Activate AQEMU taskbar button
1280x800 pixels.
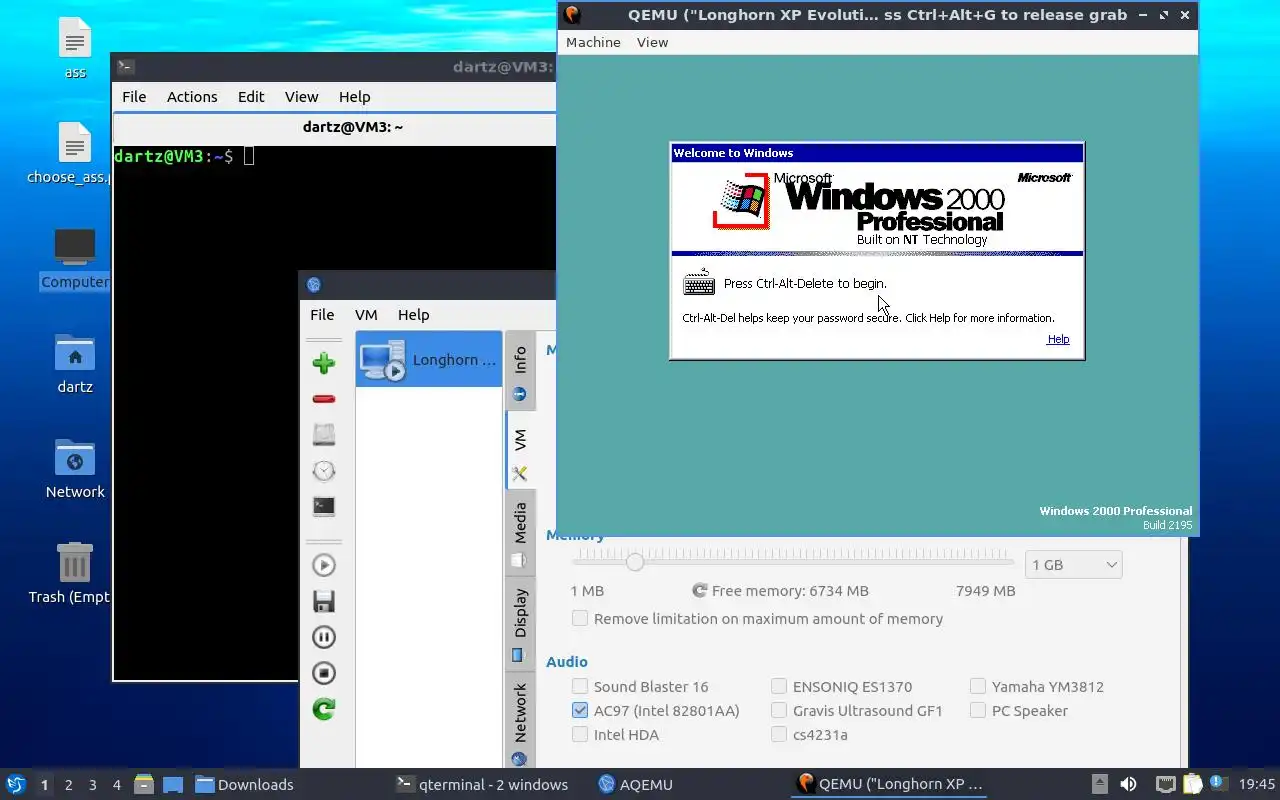point(636,784)
